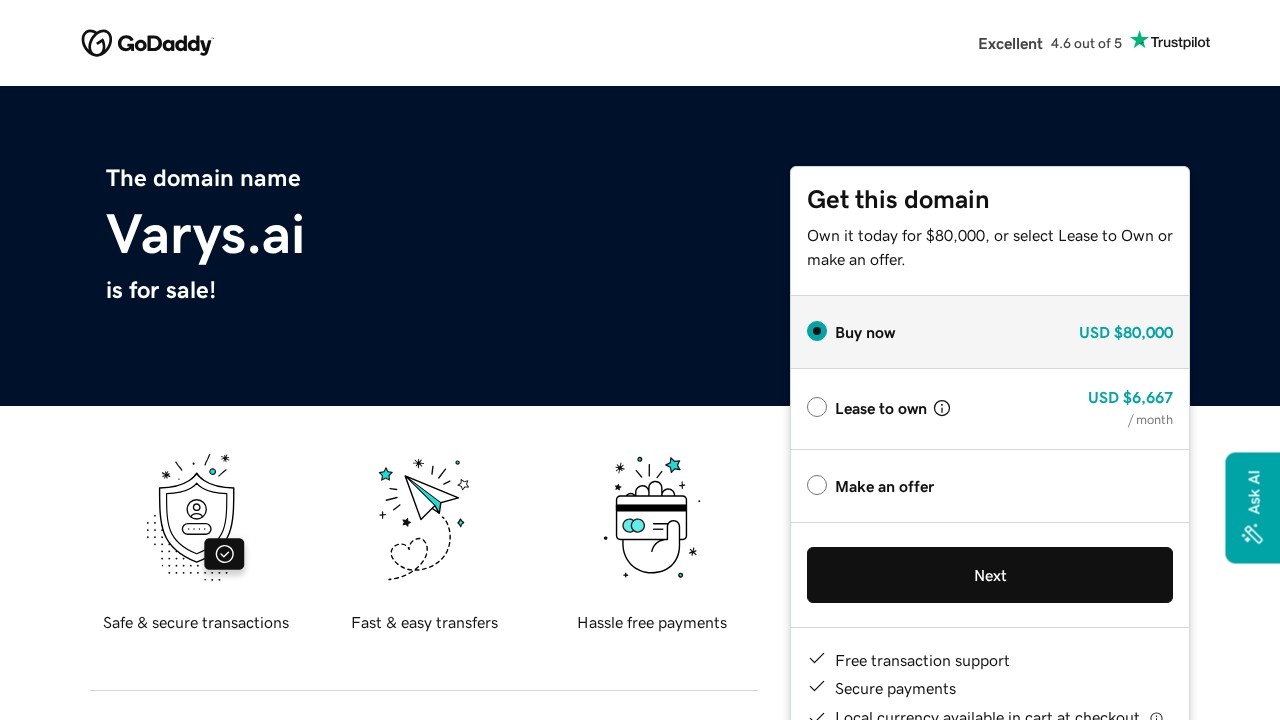Click the Varys.ai domain heading
The height and width of the screenshot is (720, 1280).
pyautogui.click(x=205, y=235)
